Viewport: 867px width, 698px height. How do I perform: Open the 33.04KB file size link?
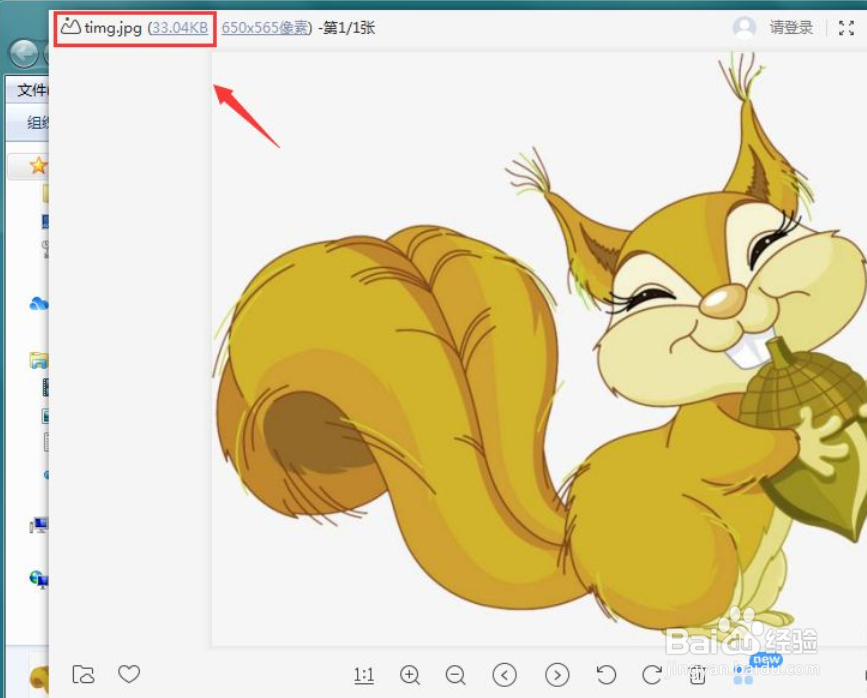coord(177,28)
